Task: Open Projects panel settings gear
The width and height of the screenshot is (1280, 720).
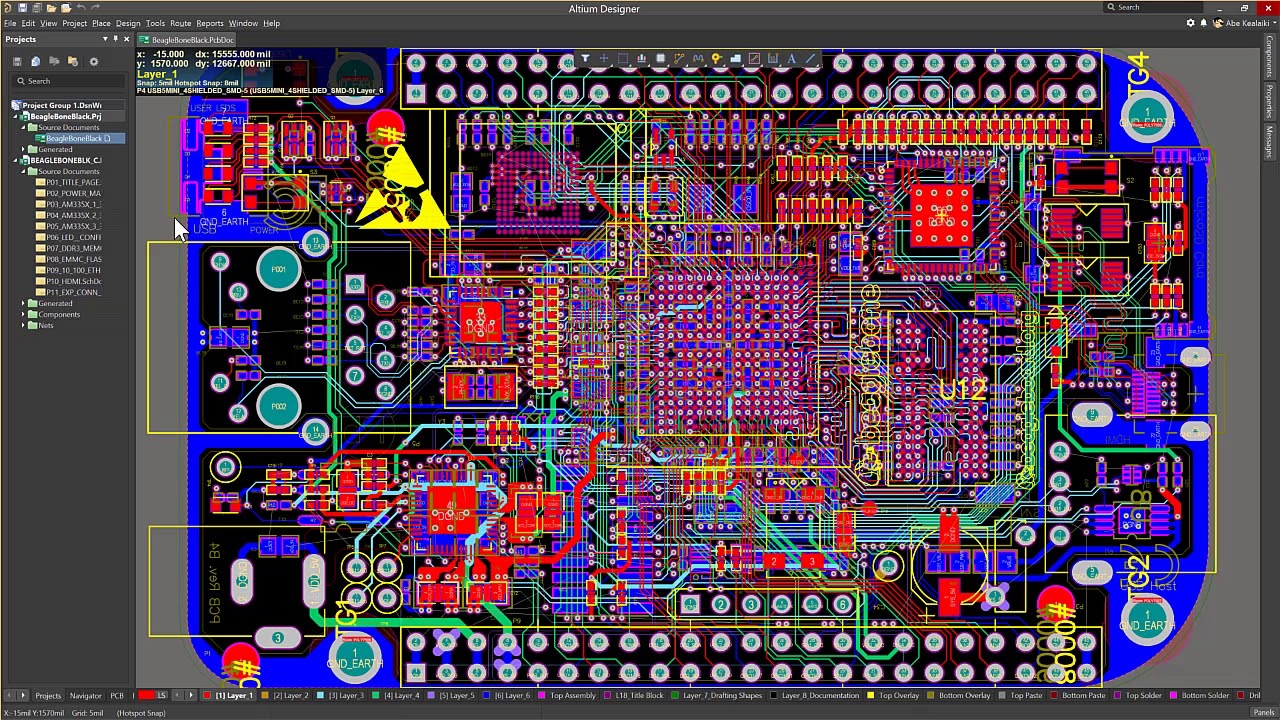Action: [93, 61]
